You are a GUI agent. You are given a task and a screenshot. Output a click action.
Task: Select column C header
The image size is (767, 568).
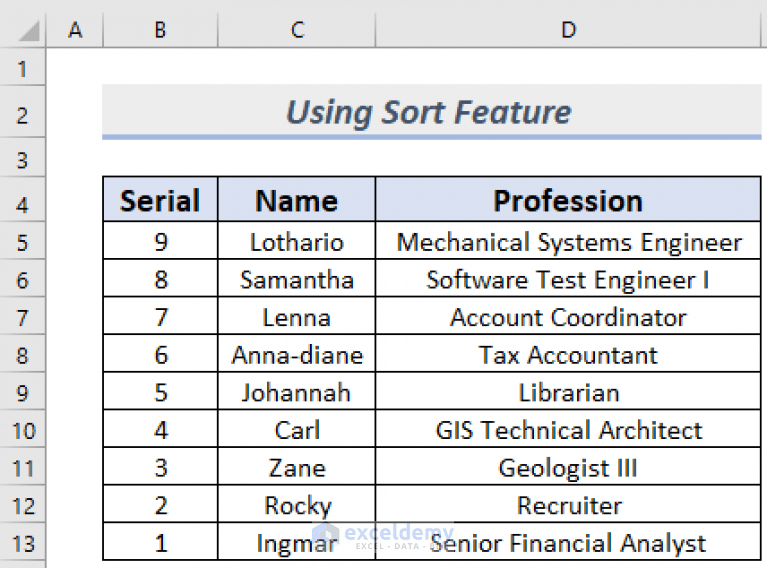pyautogui.click(x=297, y=31)
